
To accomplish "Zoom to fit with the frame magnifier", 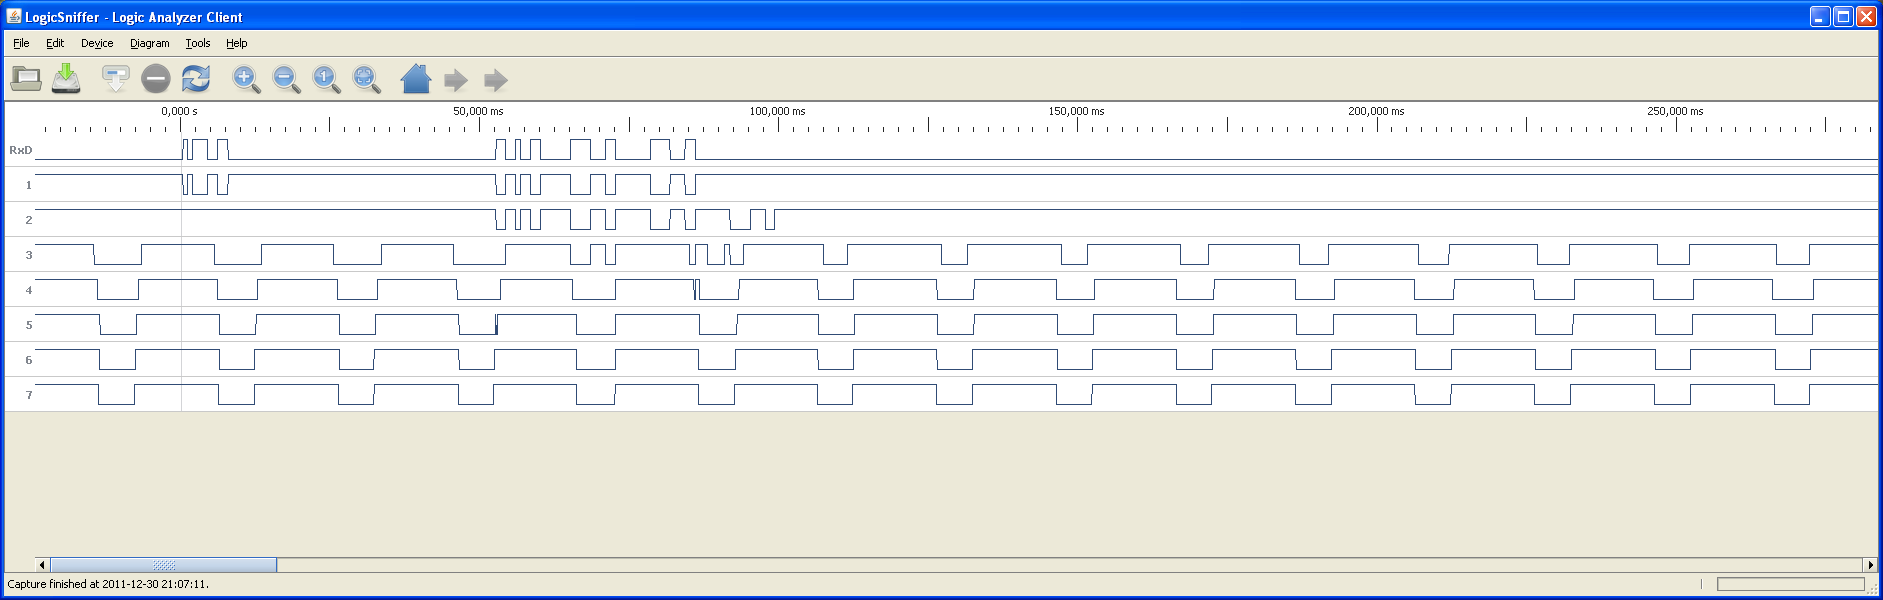I will point(366,79).
